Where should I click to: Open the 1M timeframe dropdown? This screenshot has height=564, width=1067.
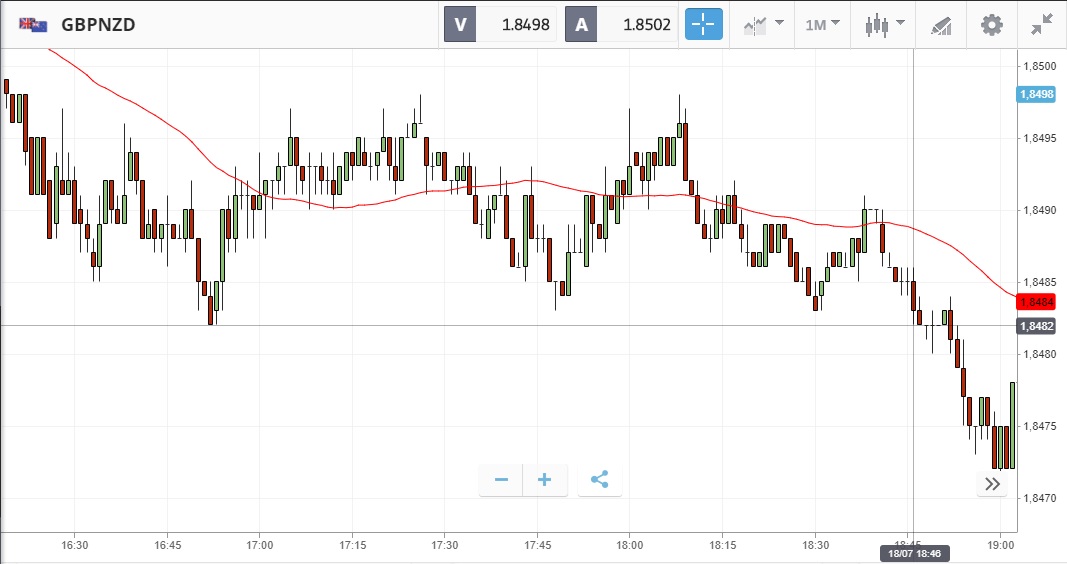tap(823, 25)
